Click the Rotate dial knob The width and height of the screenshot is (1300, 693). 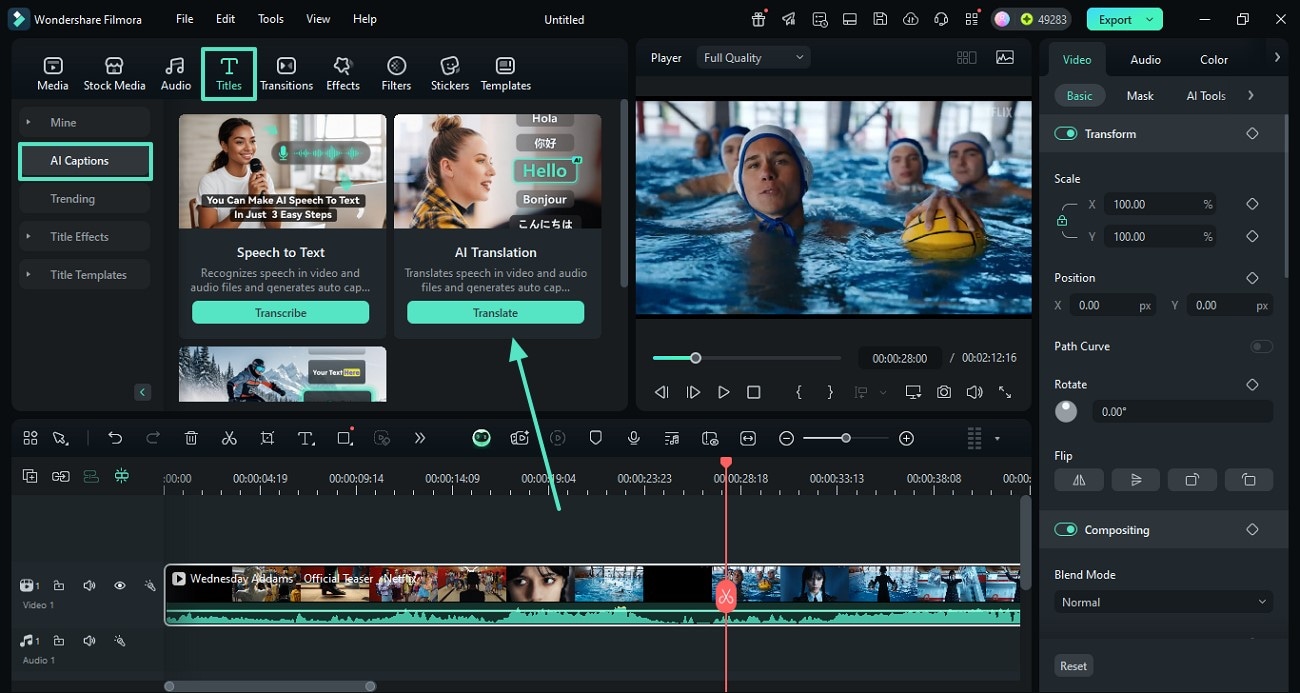pos(1066,411)
